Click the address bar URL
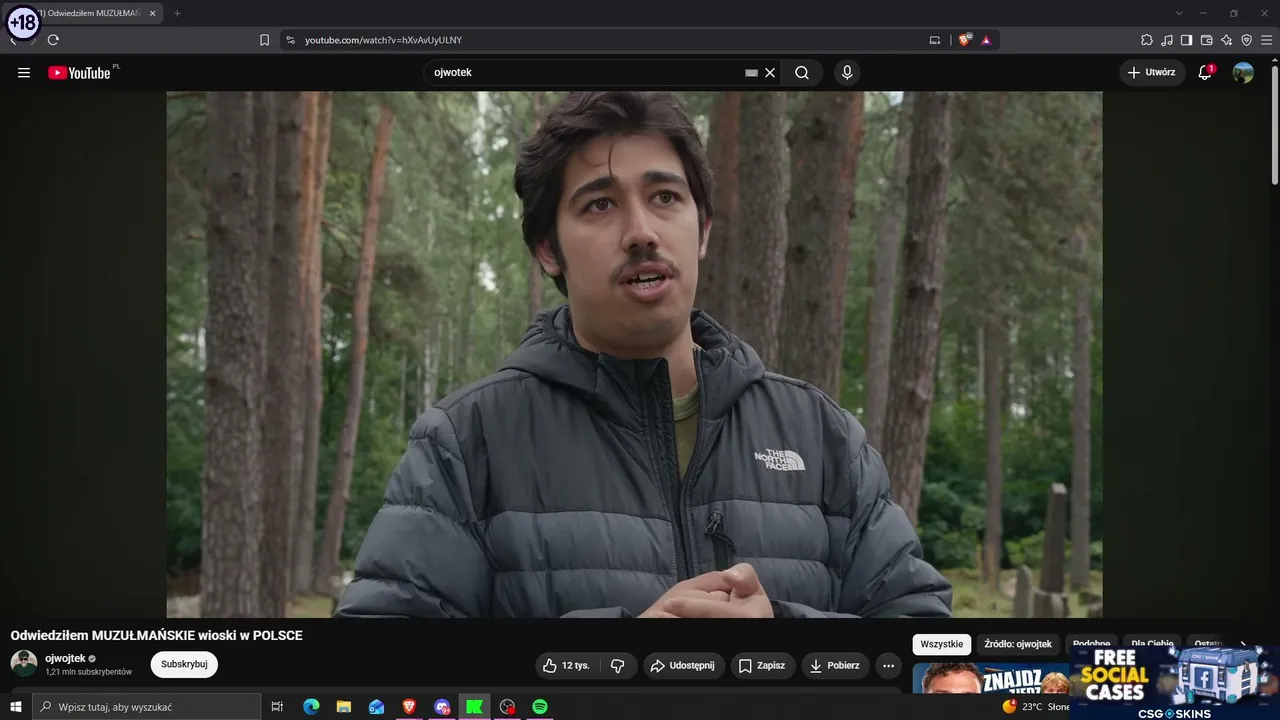The image size is (1280, 720). [x=383, y=40]
